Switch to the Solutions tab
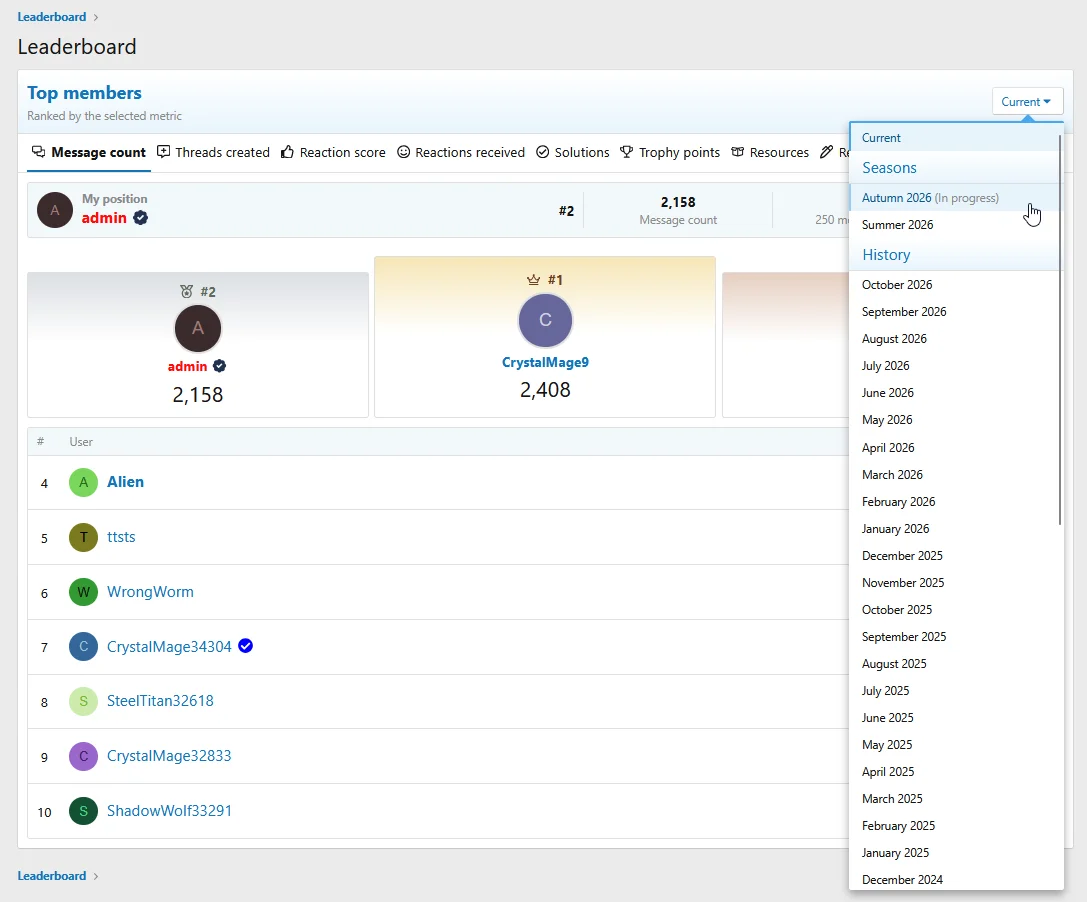 573,153
